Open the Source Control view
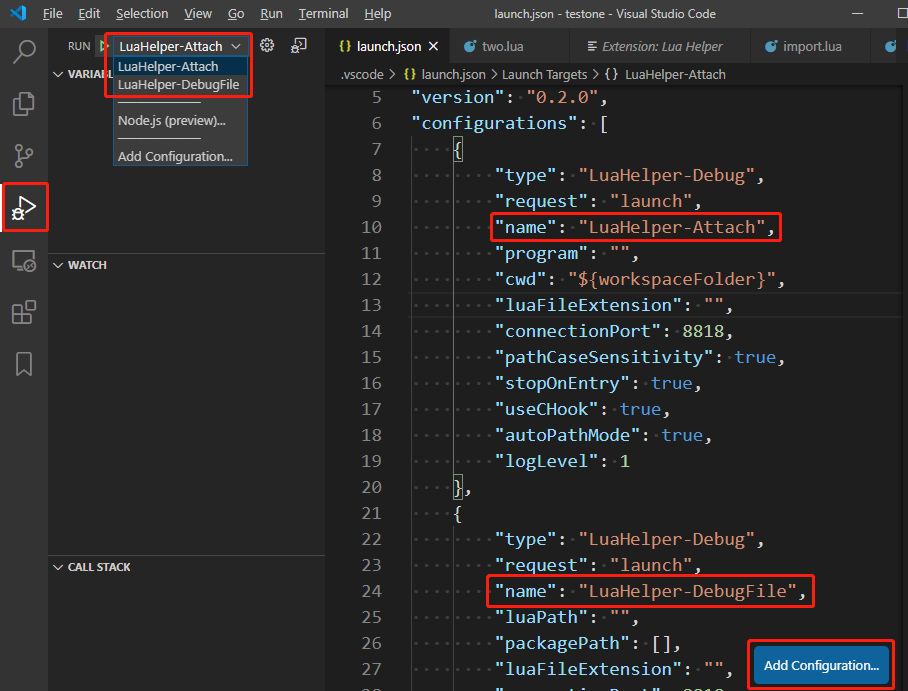 [x=24, y=156]
